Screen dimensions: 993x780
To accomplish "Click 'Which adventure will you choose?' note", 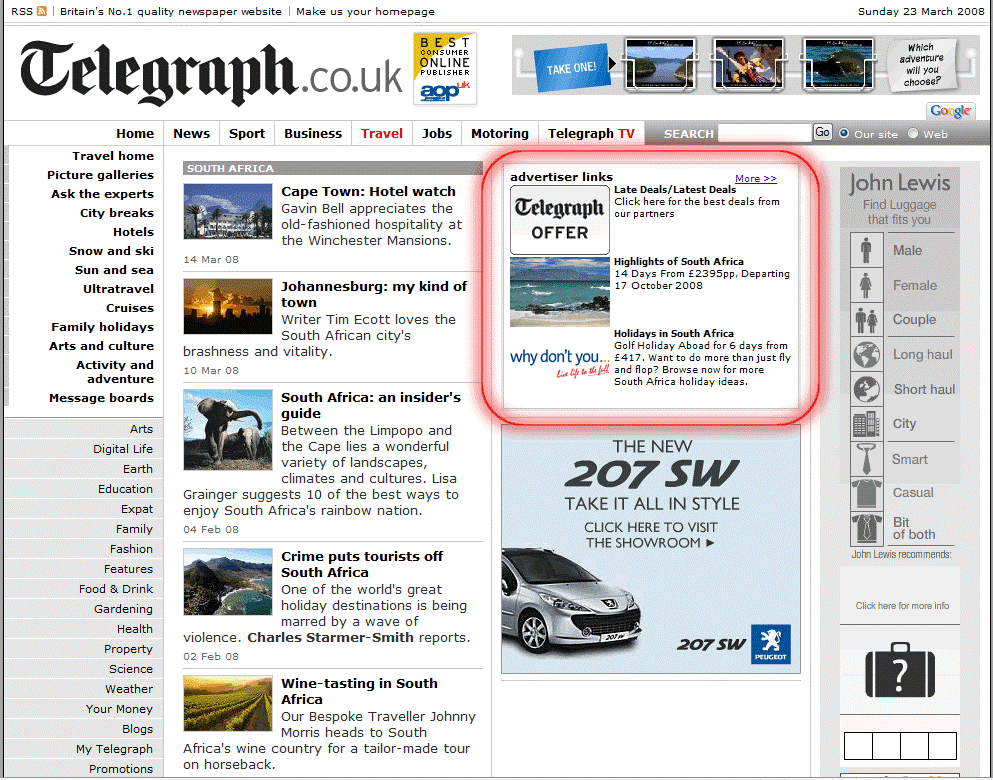I will click(x=921, y=64).
